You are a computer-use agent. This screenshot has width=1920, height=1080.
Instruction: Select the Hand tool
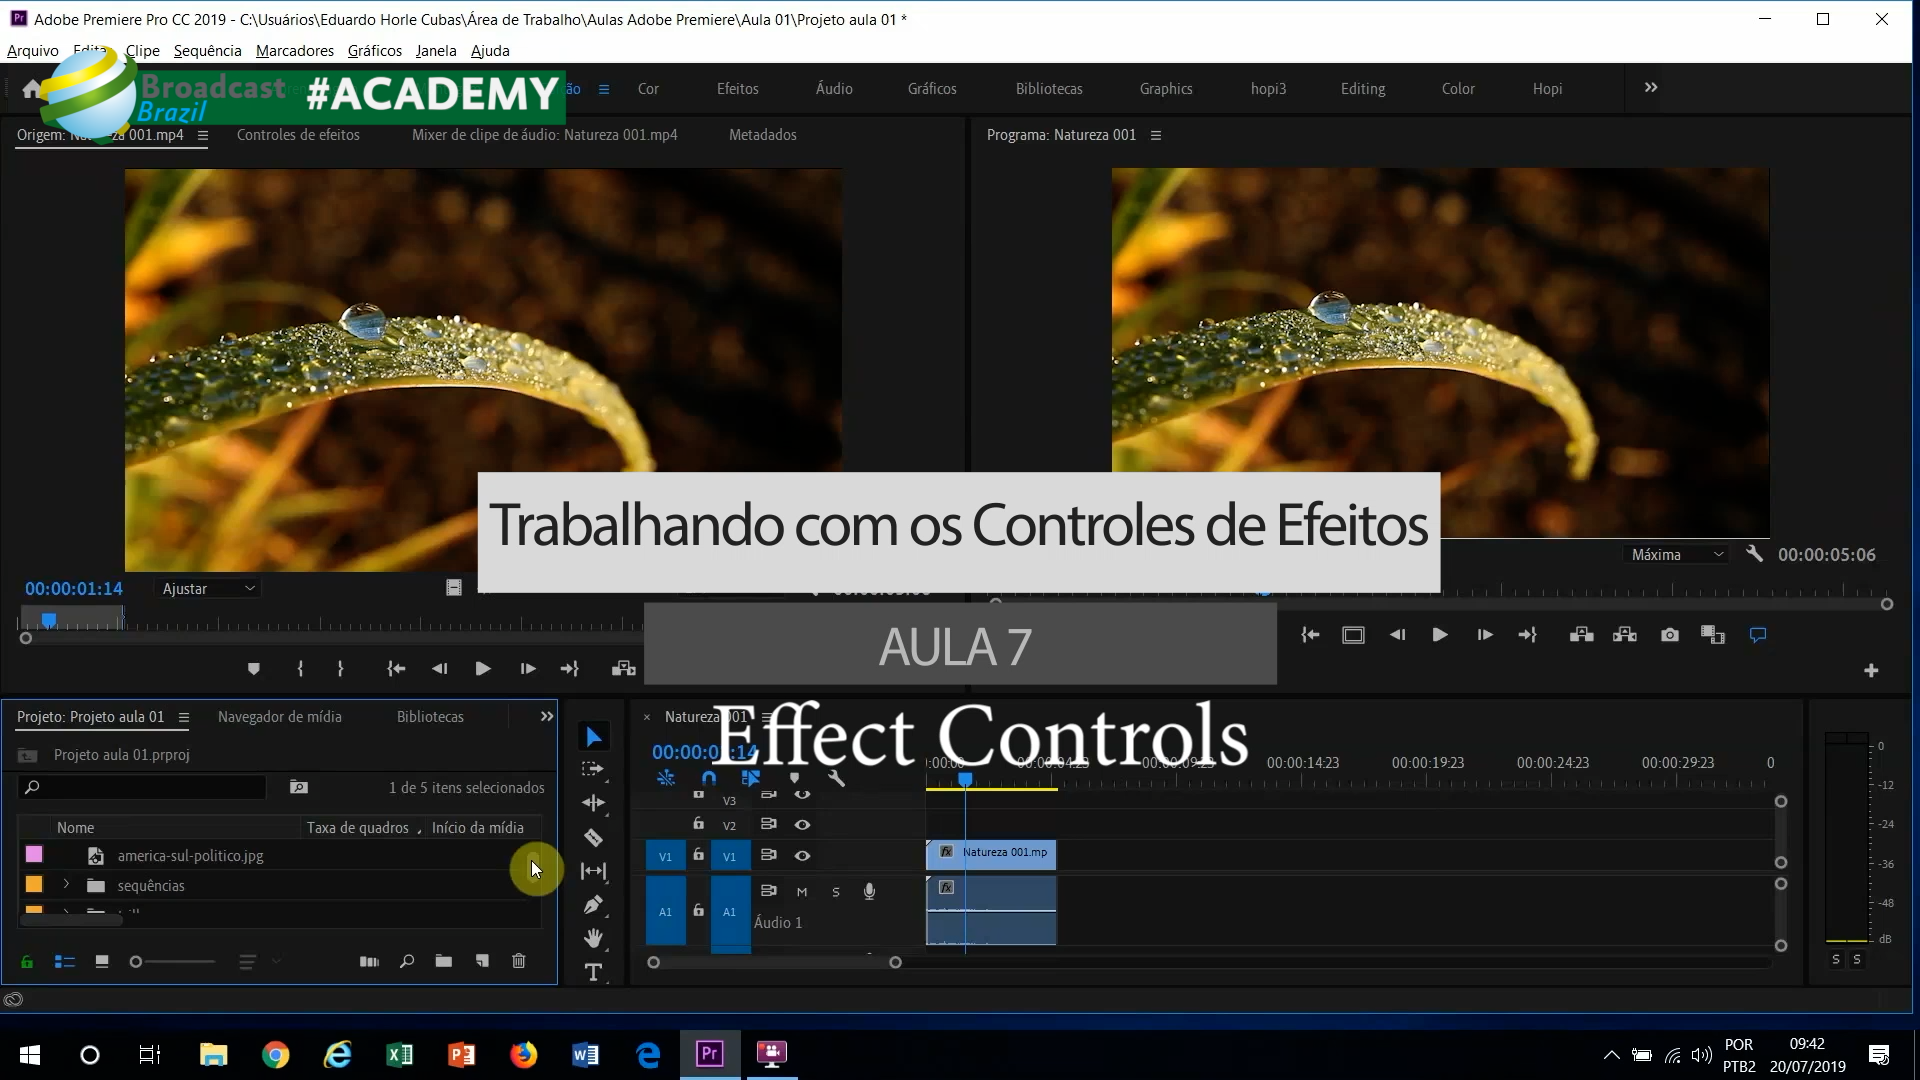pyautogui.click(x=593, y=938)
